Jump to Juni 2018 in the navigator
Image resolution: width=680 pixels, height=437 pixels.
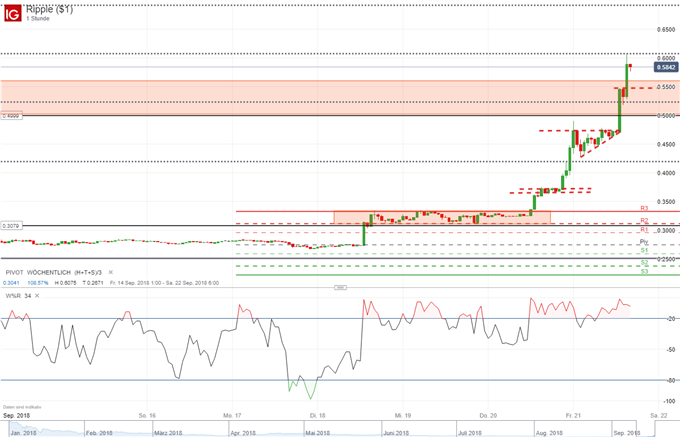coord(396,433)
